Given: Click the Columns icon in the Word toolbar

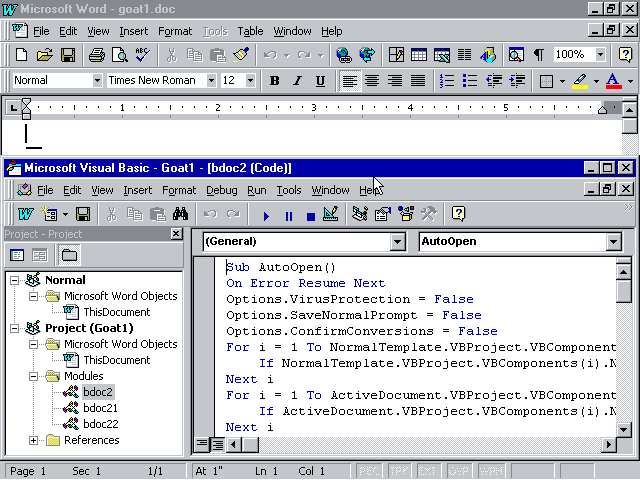Looking at the screenshot, I should [464, 55].
